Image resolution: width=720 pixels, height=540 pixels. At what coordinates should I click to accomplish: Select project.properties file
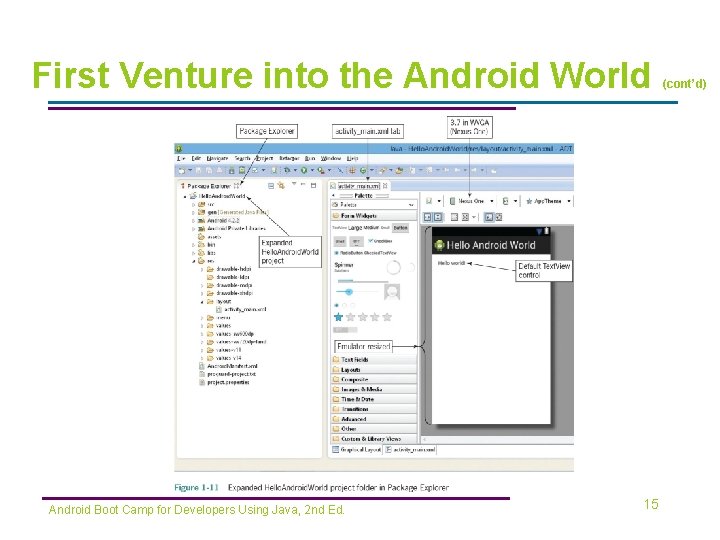(224, 382)
